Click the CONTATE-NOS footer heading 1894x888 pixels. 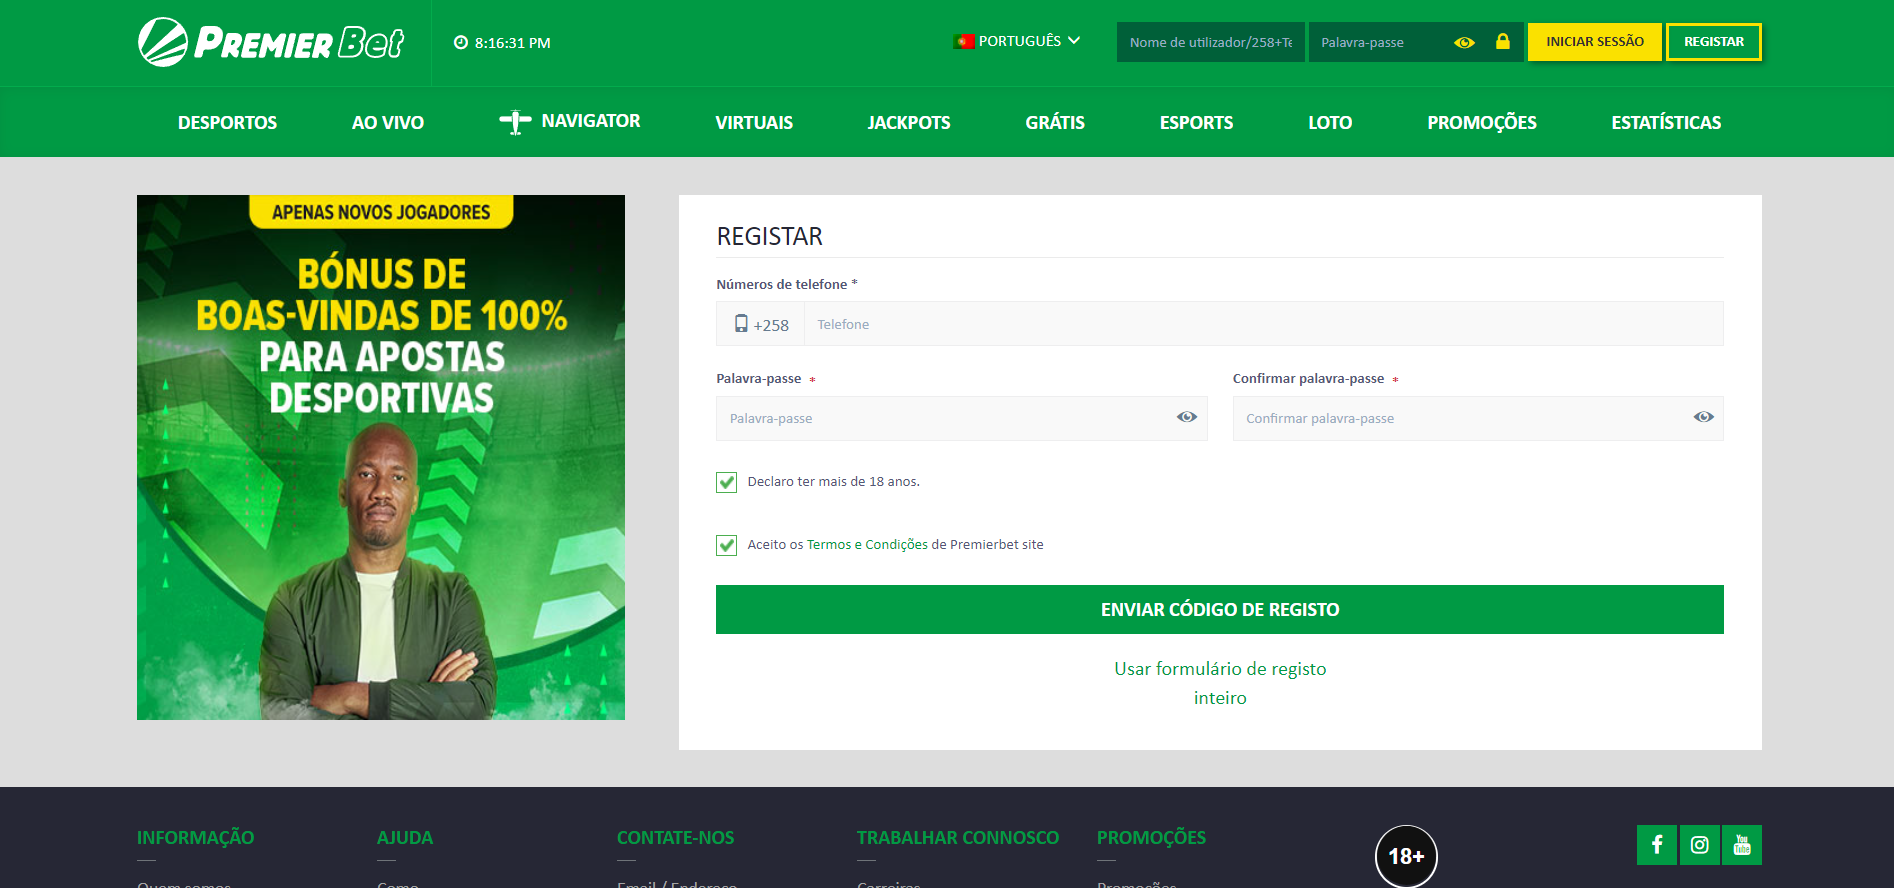pyautogui.click(x=676, y=838)
